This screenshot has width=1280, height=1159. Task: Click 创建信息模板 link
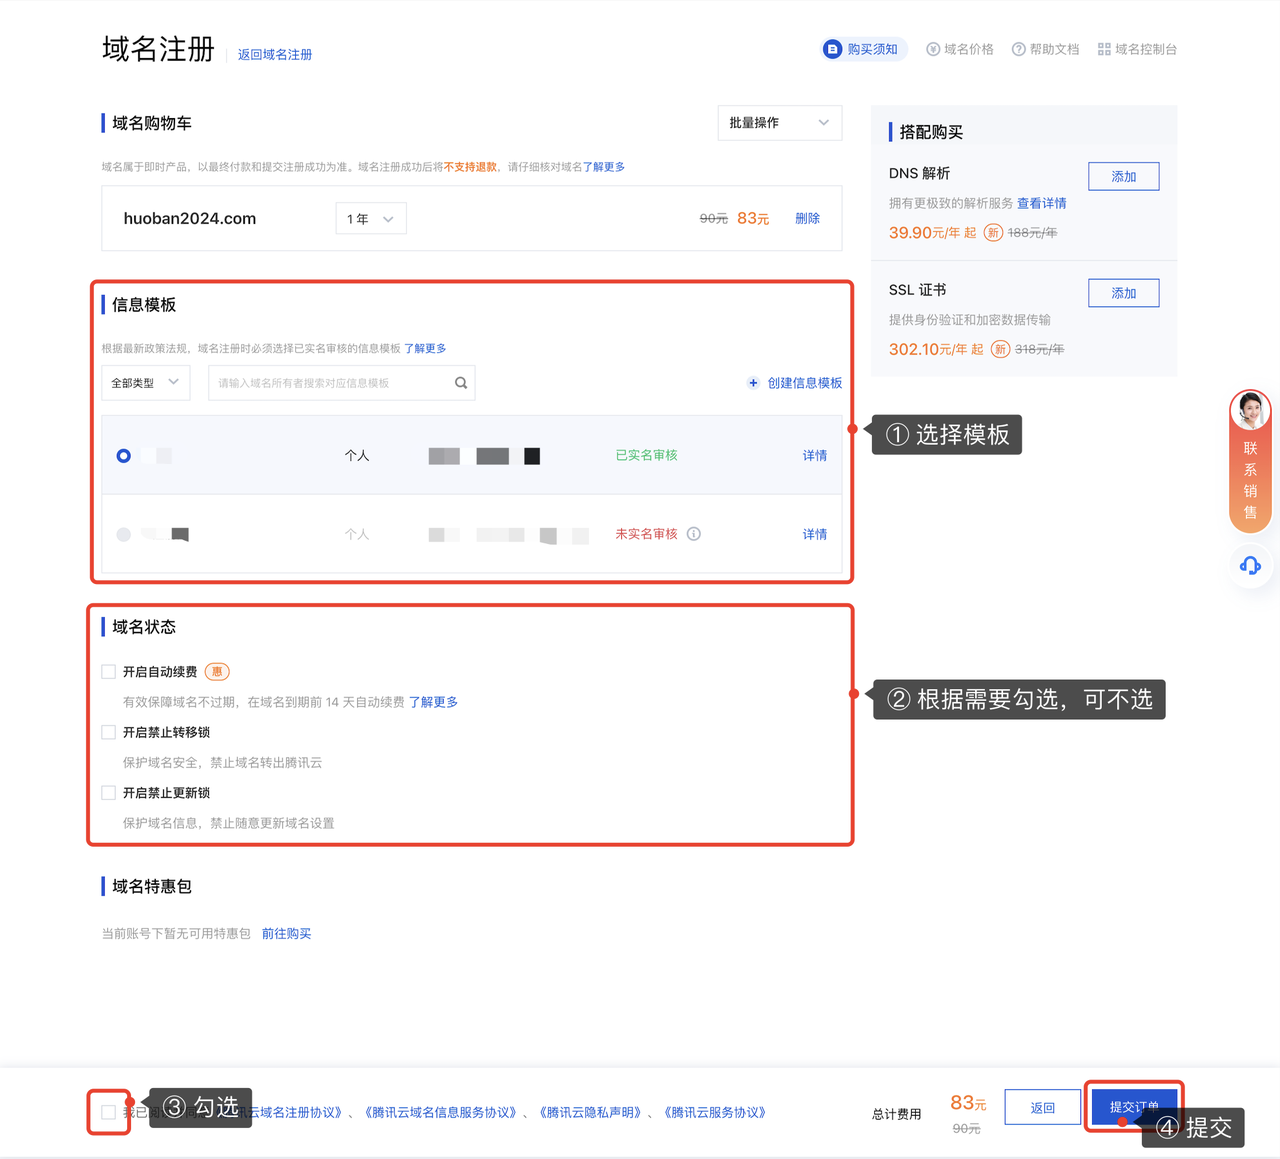click(795, 383)
